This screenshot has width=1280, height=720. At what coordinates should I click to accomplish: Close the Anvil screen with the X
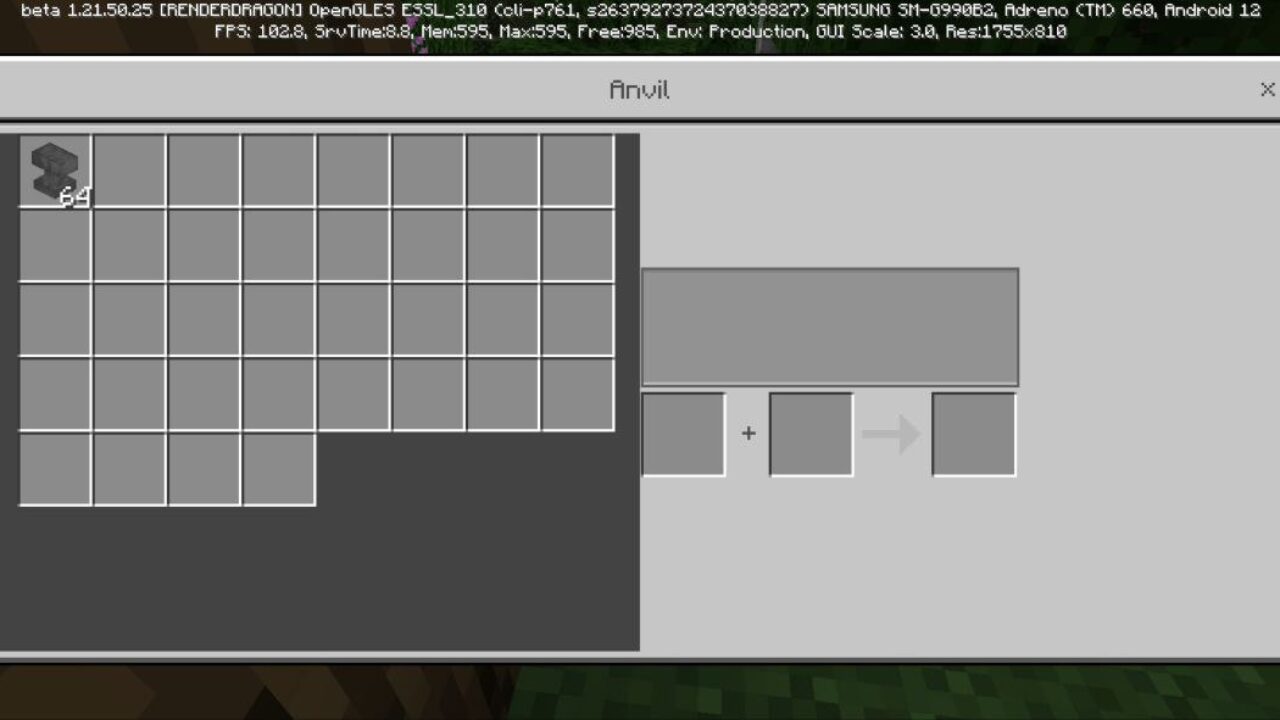pos(1267,90)
